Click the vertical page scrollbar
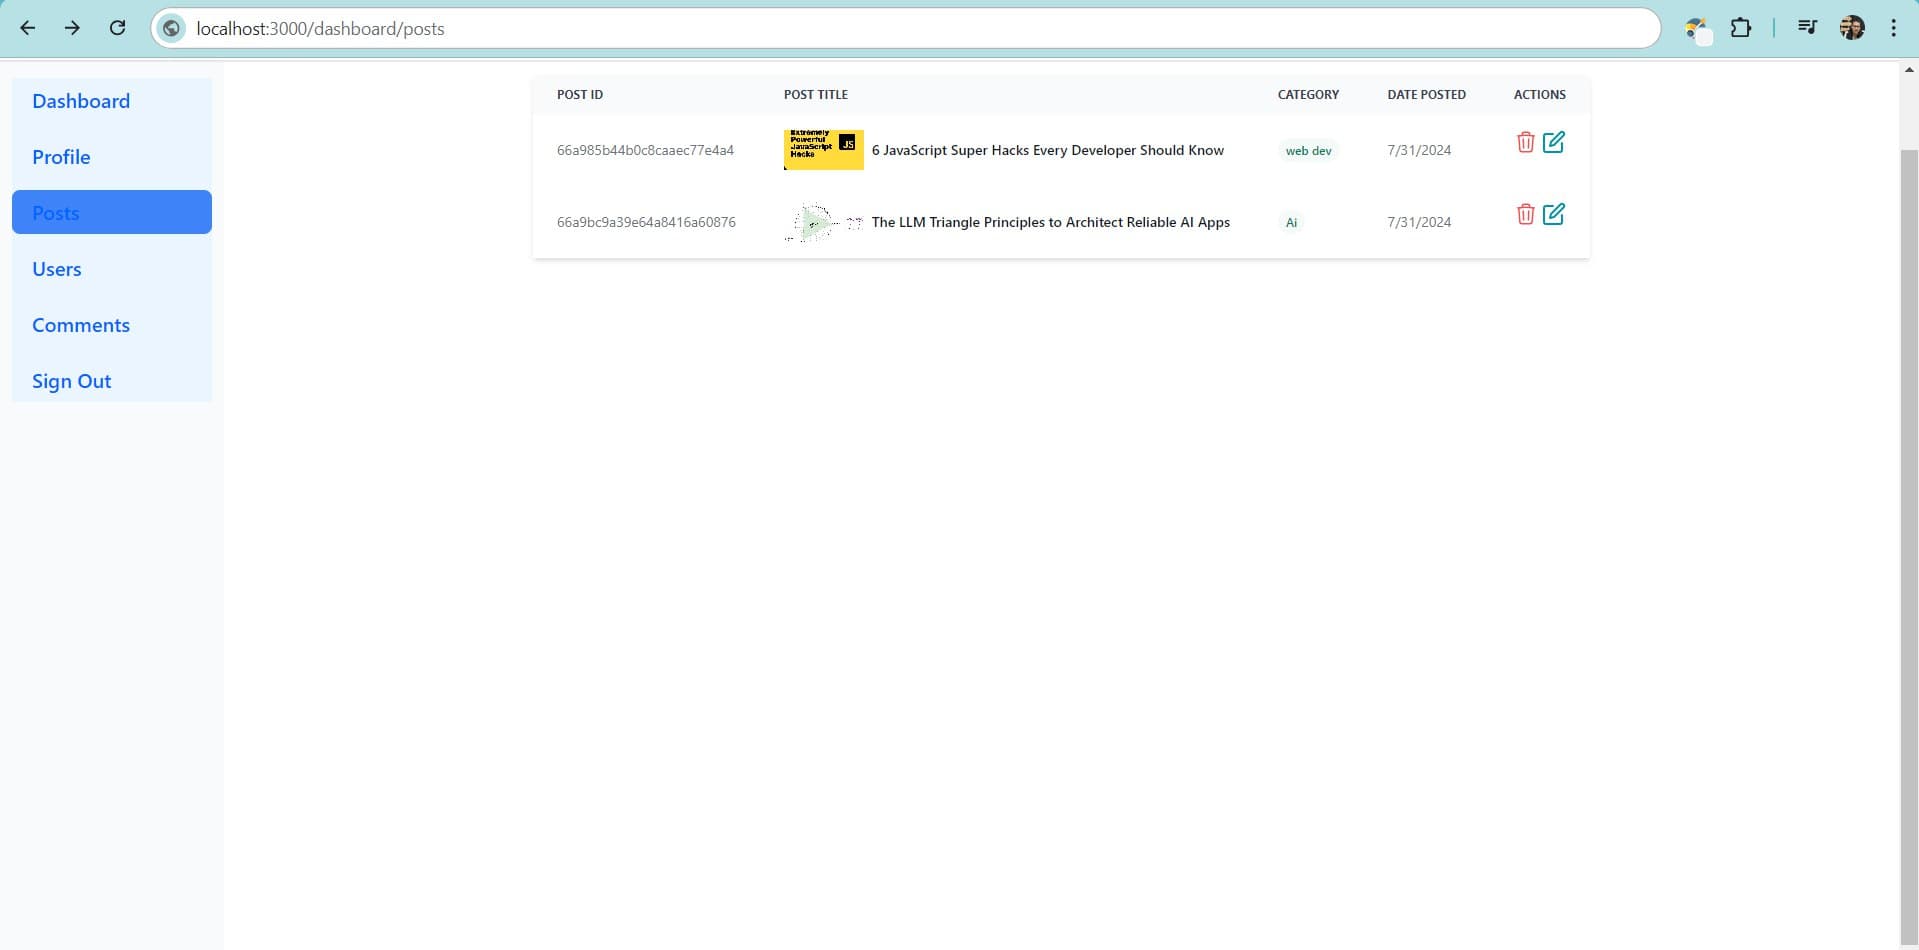This screenshot has height=950, width=1919. tap(1908, 500)
